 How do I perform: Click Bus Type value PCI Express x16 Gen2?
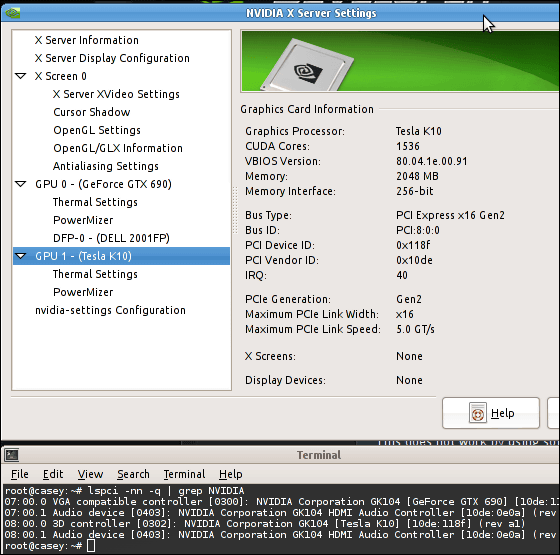pos(450,215)
